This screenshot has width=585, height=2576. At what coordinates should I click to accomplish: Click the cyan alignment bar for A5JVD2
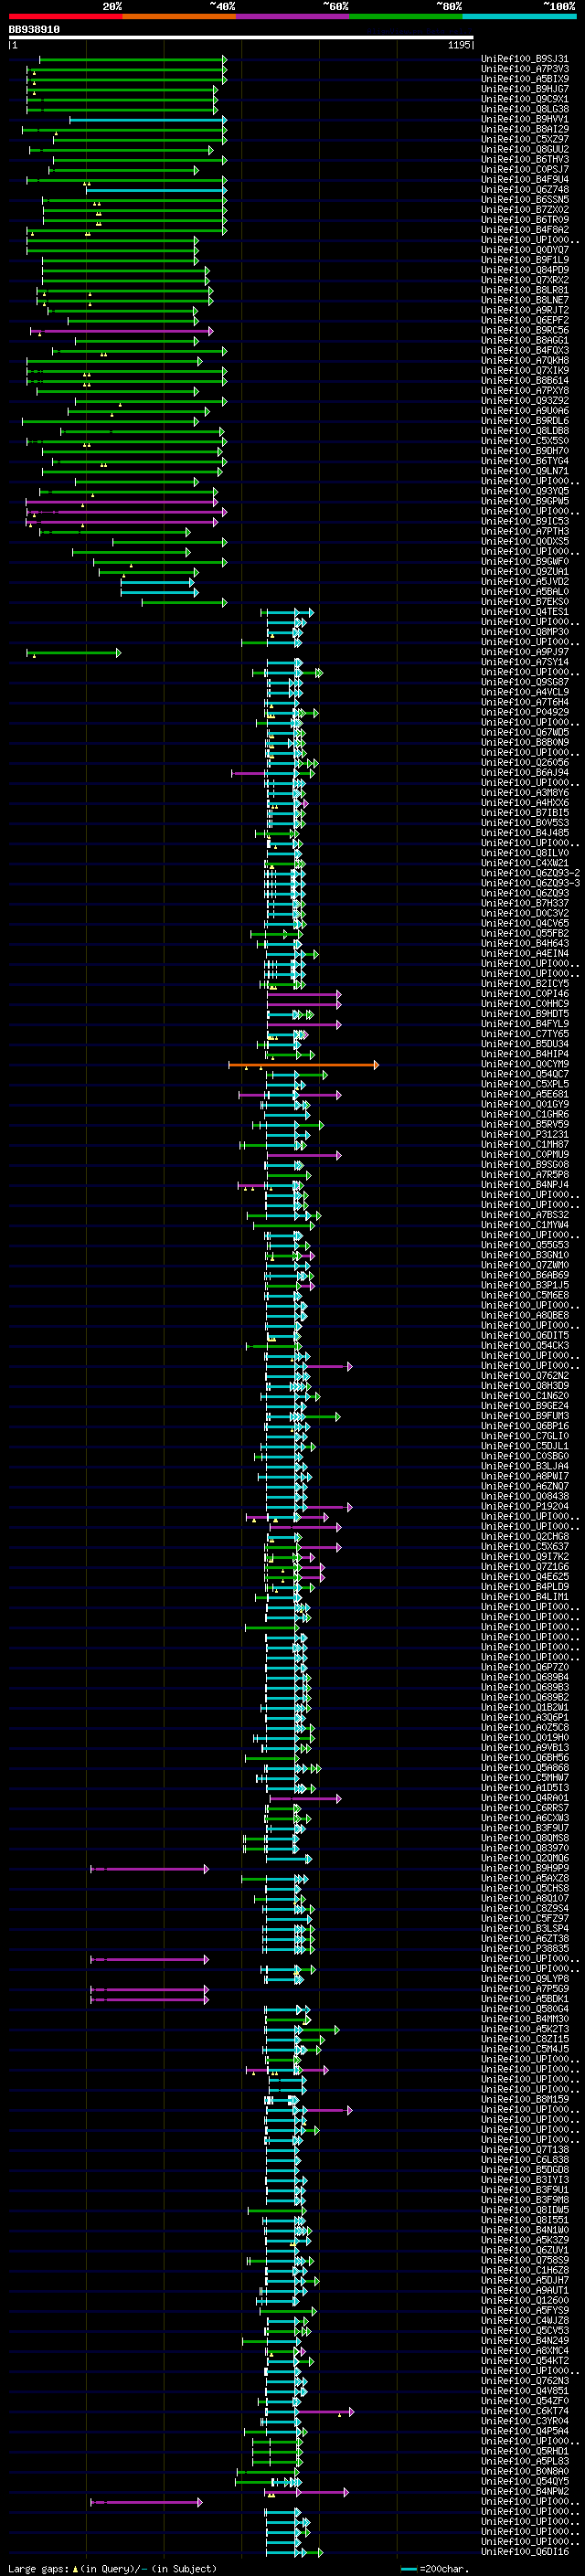click(158, 583)
